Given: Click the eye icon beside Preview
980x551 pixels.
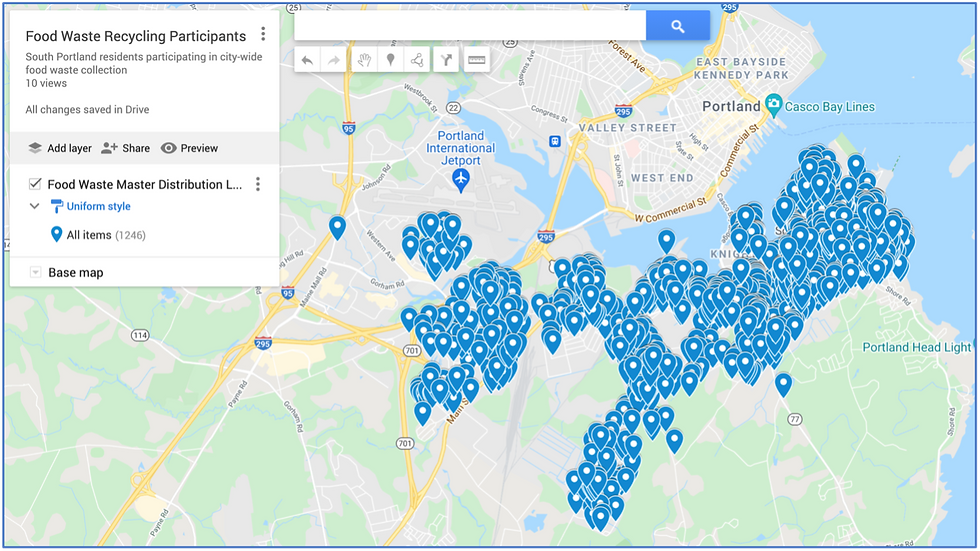Looking at the screenshot, I should (168, 148).
